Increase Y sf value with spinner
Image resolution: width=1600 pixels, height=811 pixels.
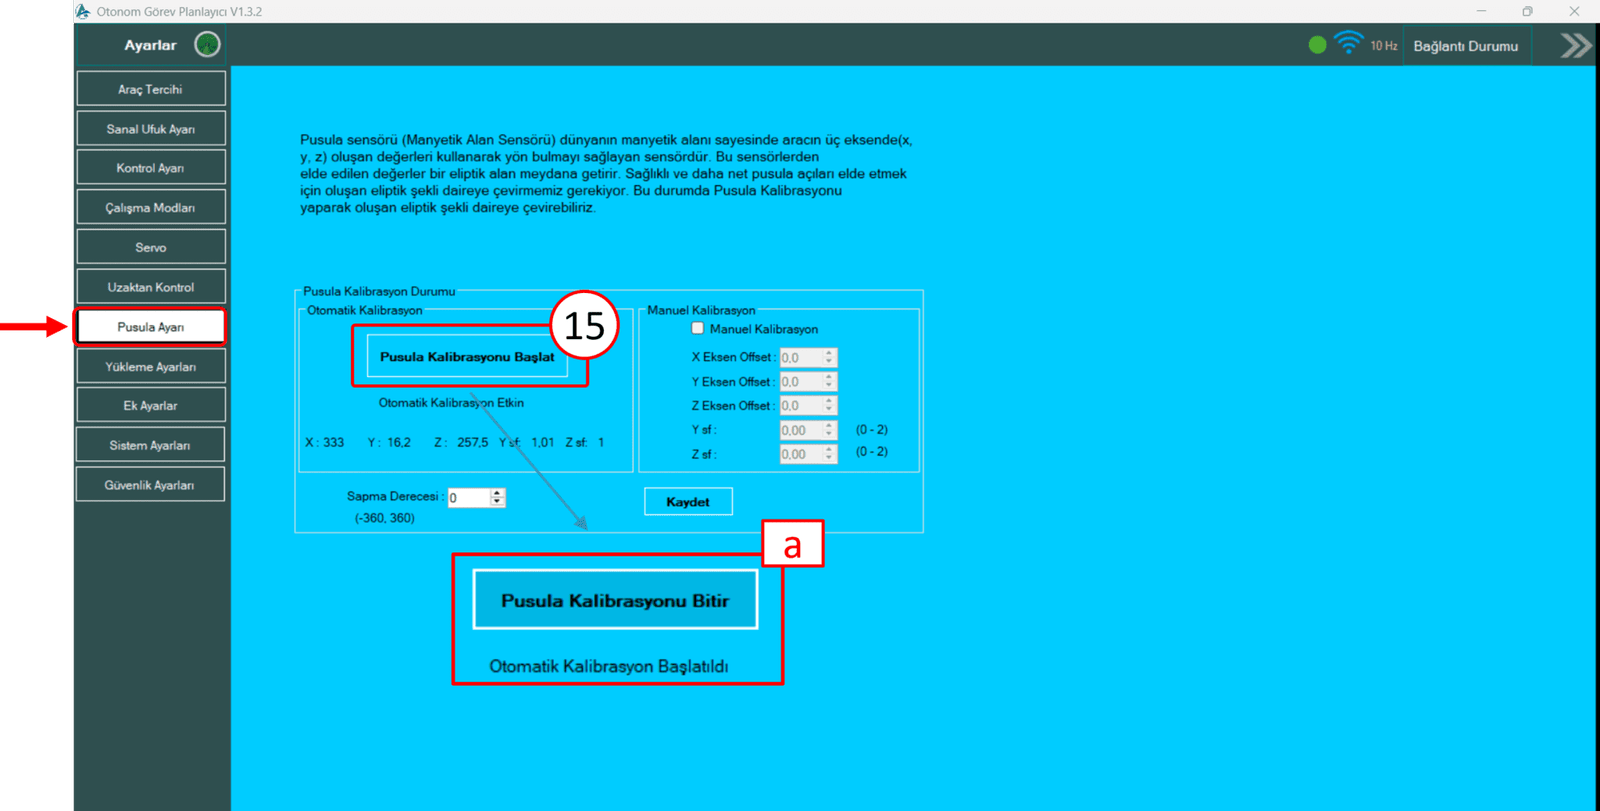click(829, 426)
